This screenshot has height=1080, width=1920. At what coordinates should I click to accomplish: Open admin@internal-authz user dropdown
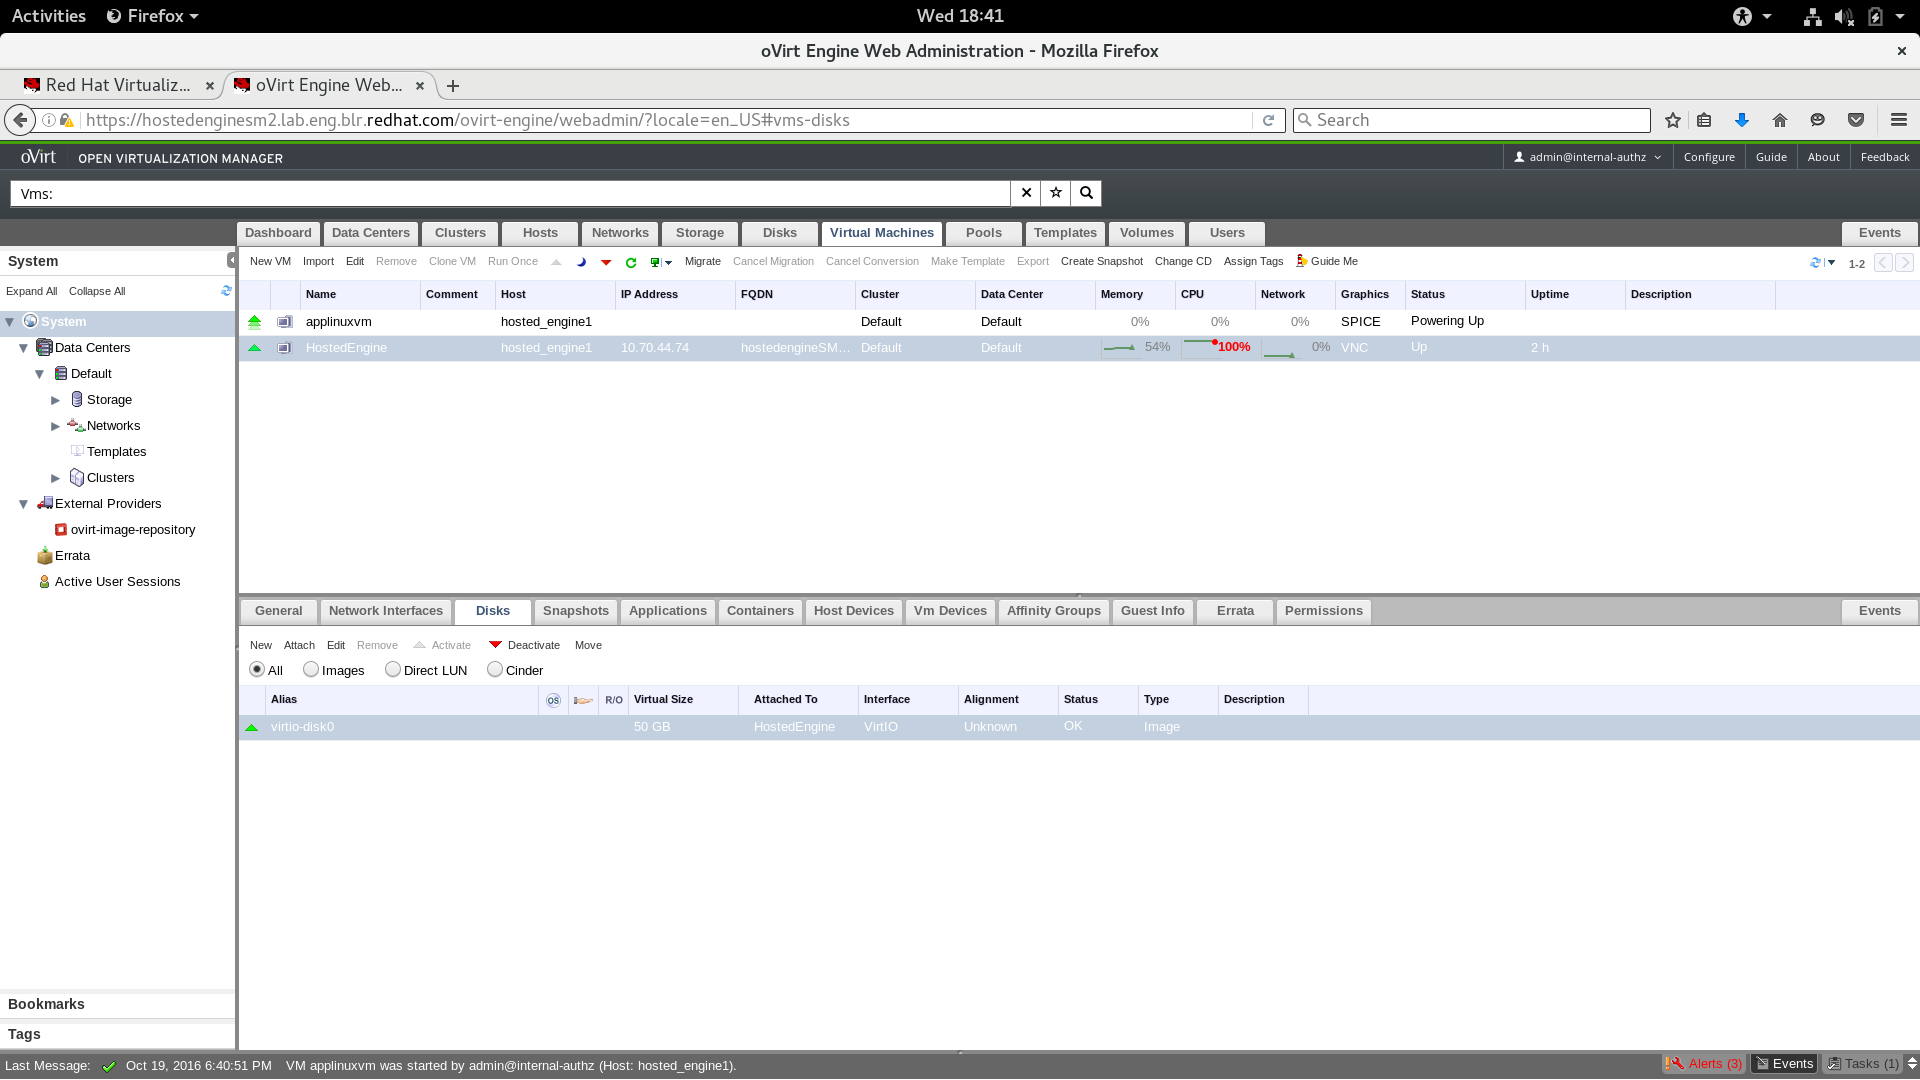[1587, 157]
